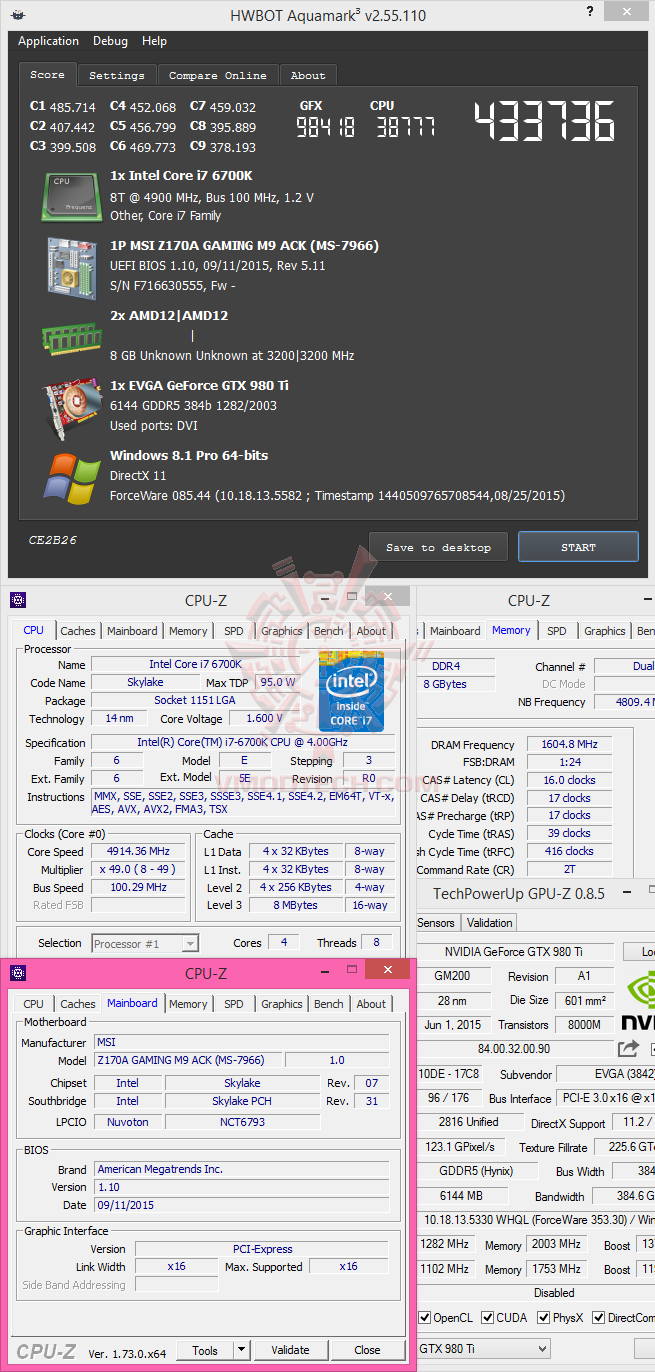This screenshot has height=1372, width=655.
Task: Click the GPU name field NVIDIA GeForce GTX 980 Ti
Action: tap(515, 952)
